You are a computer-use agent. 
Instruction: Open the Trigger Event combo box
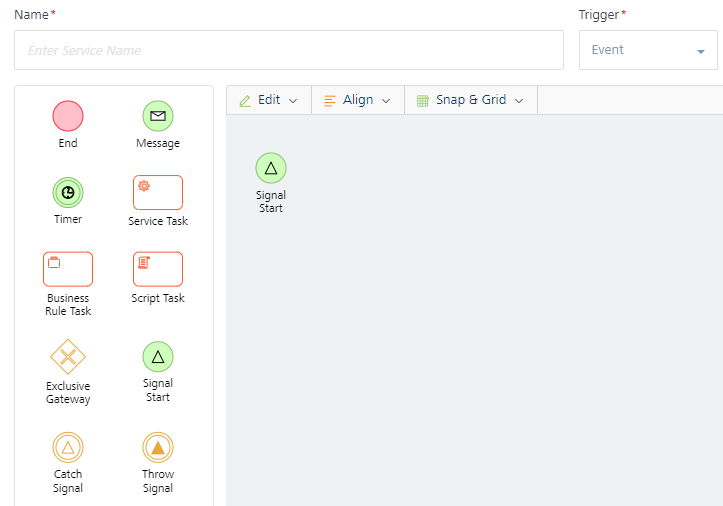point(648,50)
